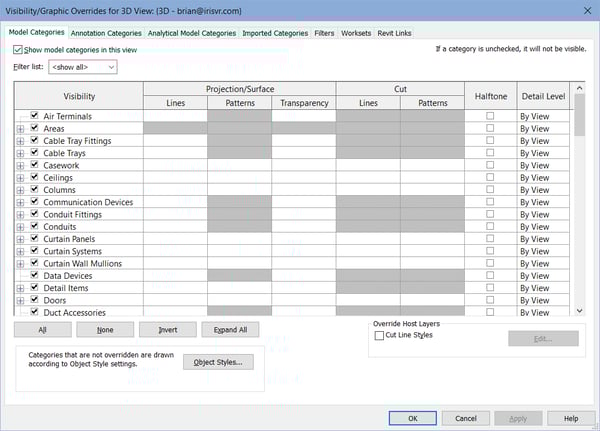Uncheck Air Terminals visibility
This screenshot has height=431, width=600.
click(34, 115)
